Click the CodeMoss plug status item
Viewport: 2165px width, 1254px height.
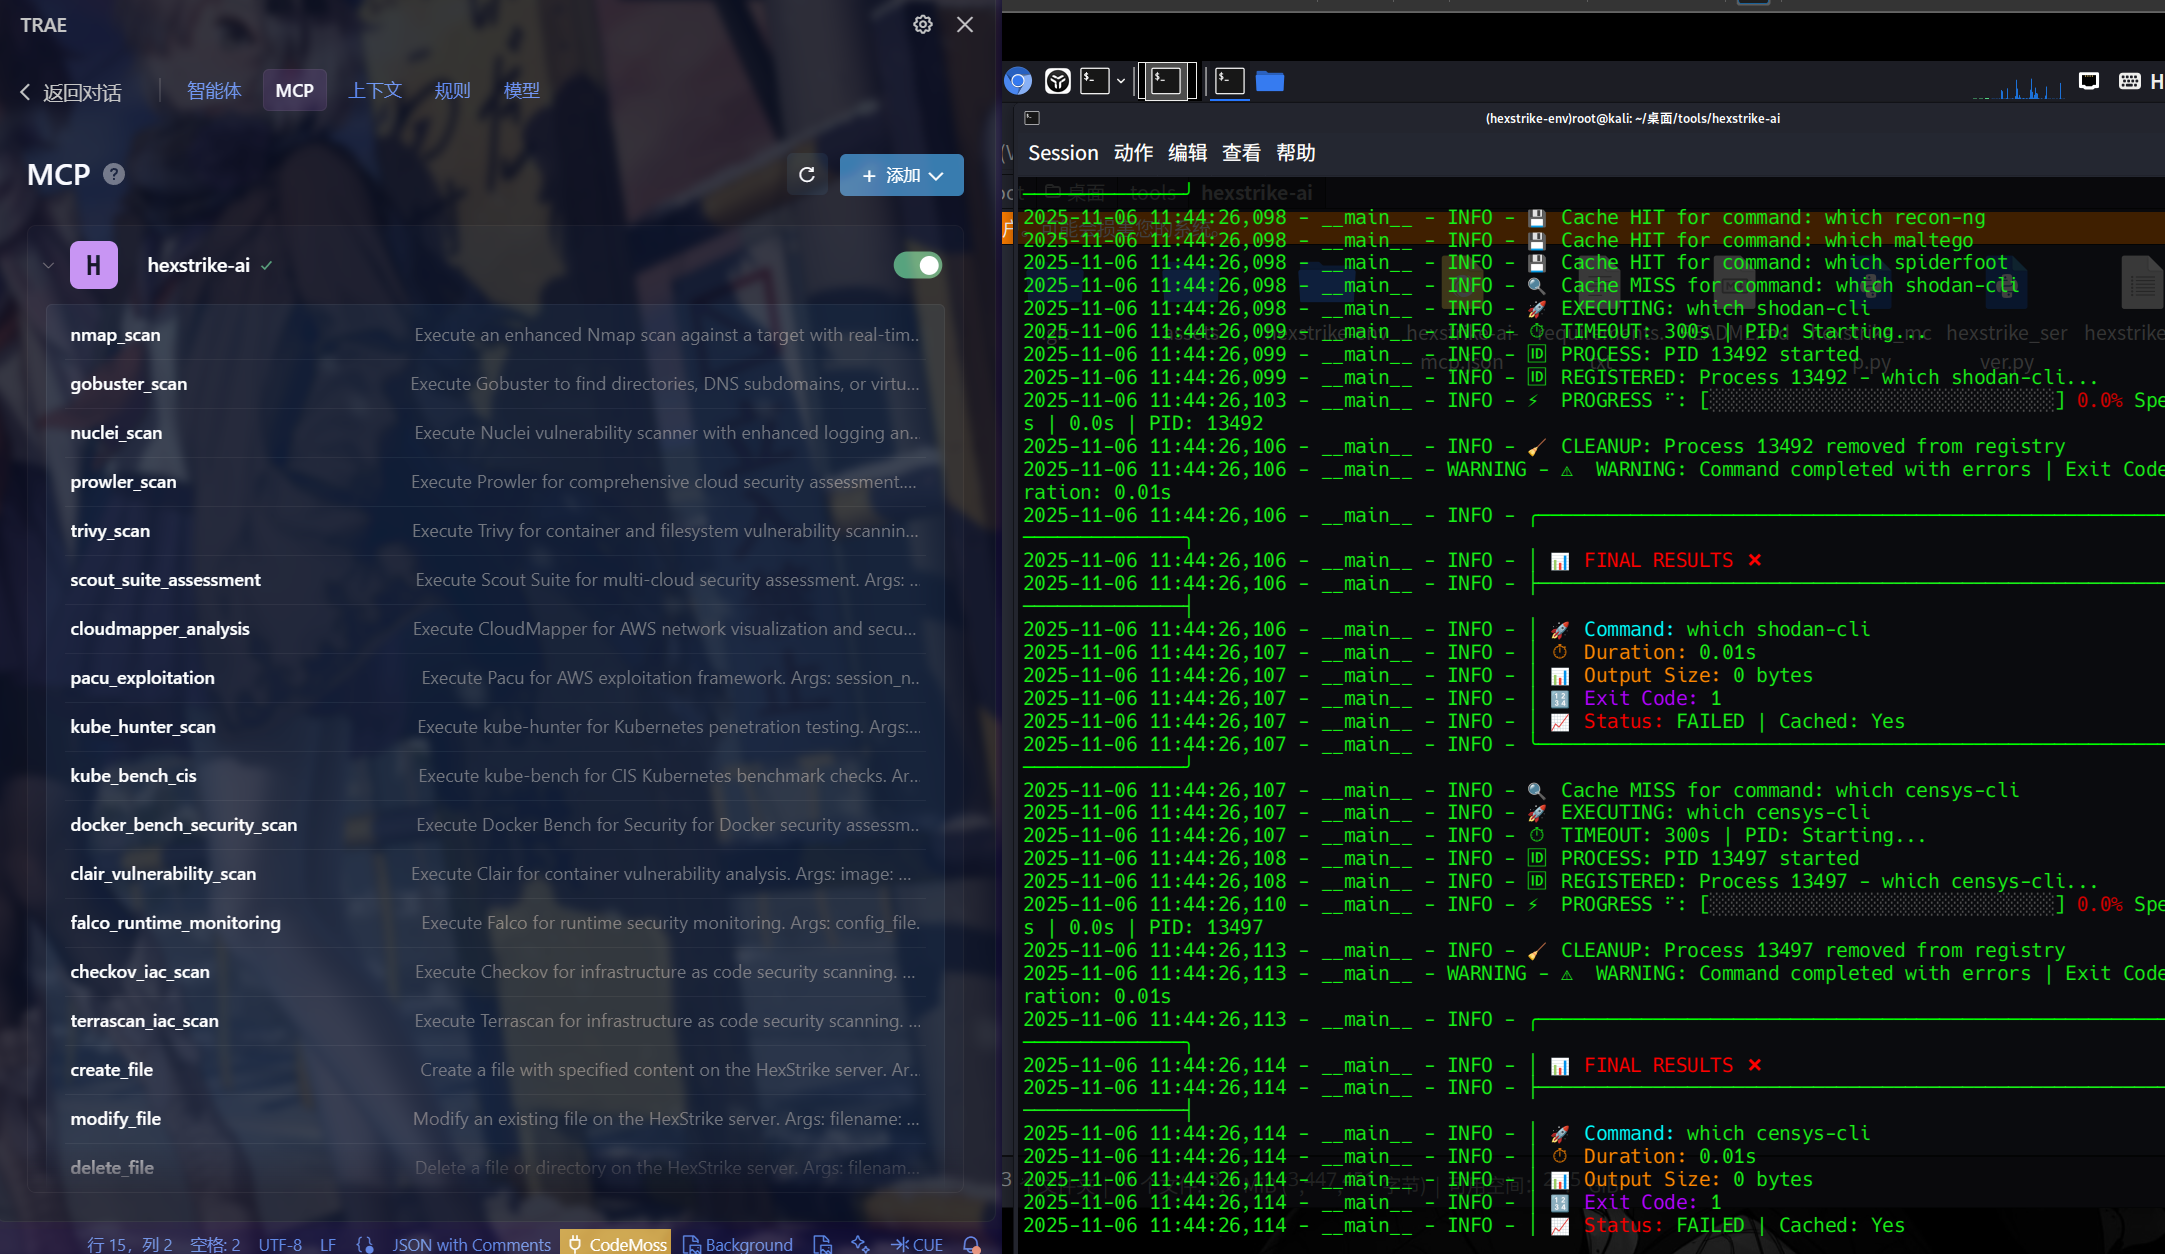(616, 1243)
